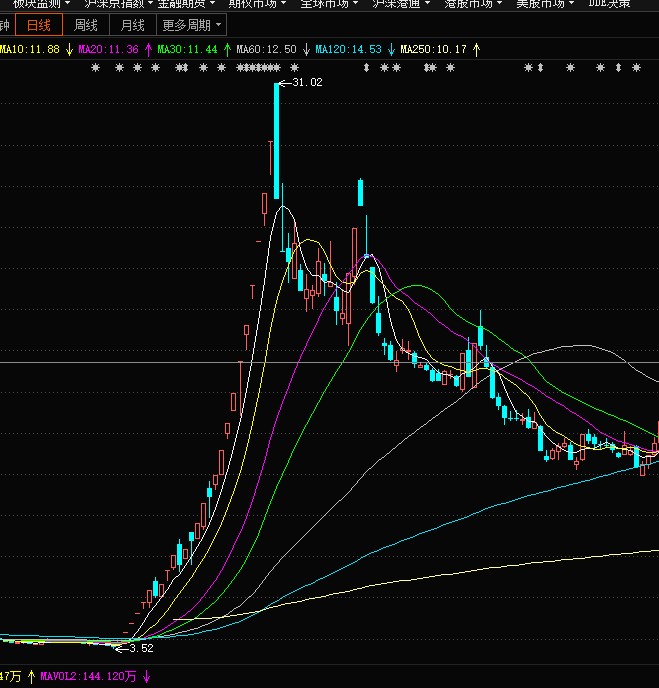Select the MA120:14.53 indicator label
659x688 pixels.
(348, 49)
